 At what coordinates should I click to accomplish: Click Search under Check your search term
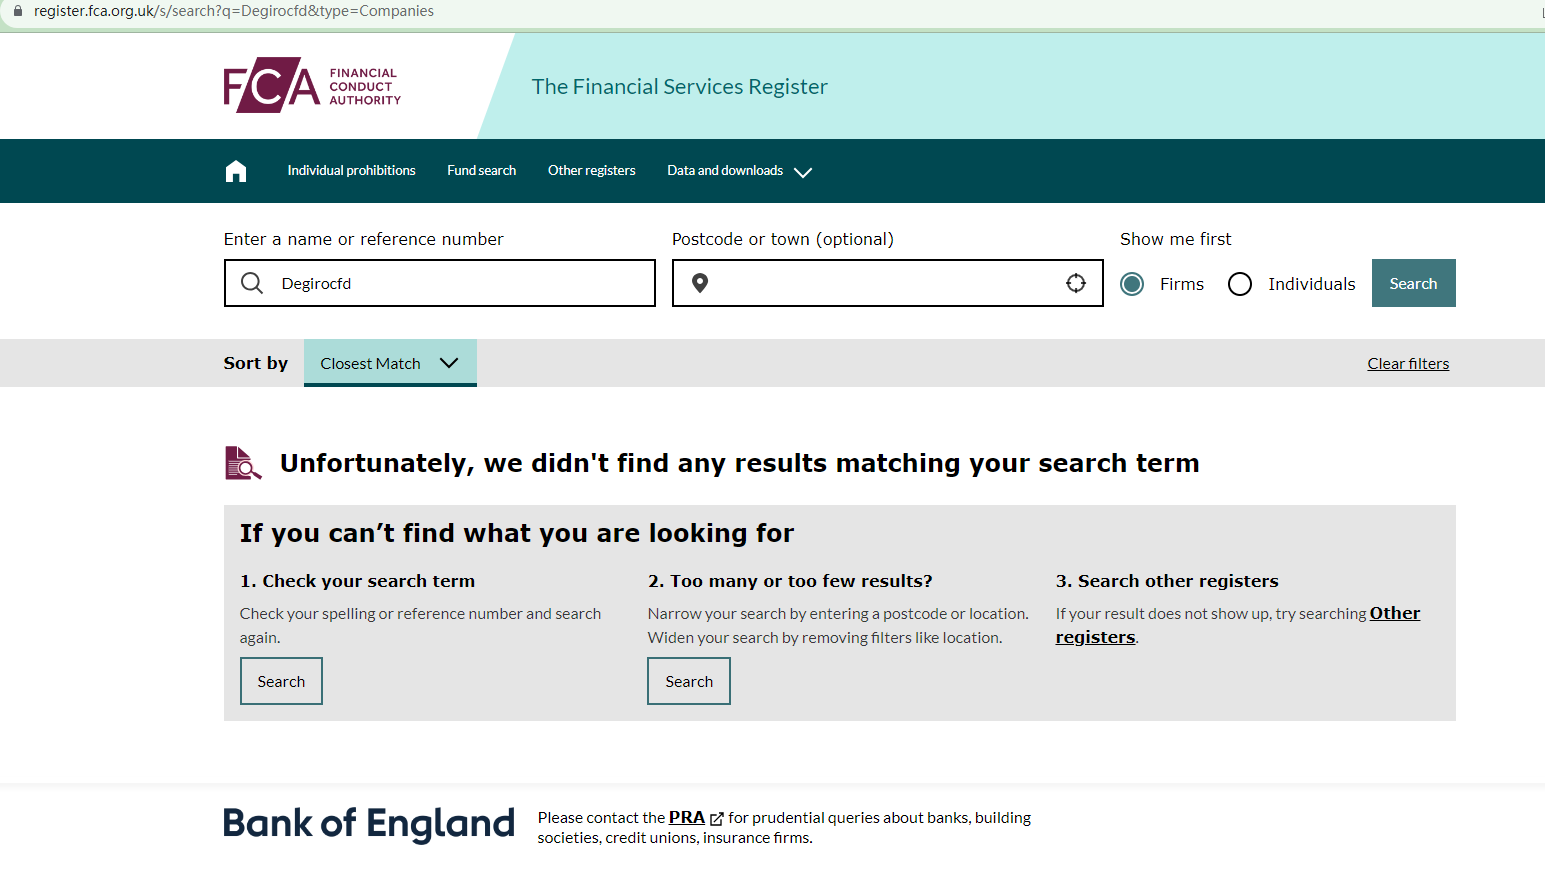click(x=281, y=681)
